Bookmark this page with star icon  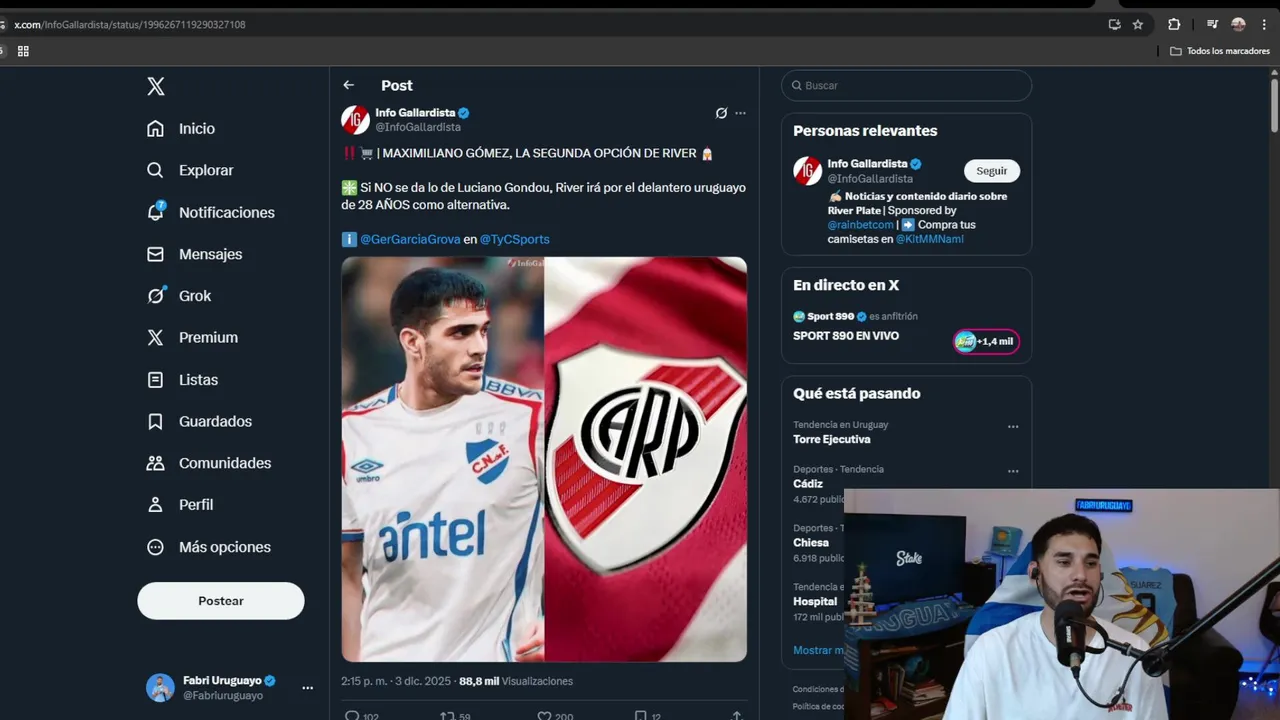point(1138,24)
